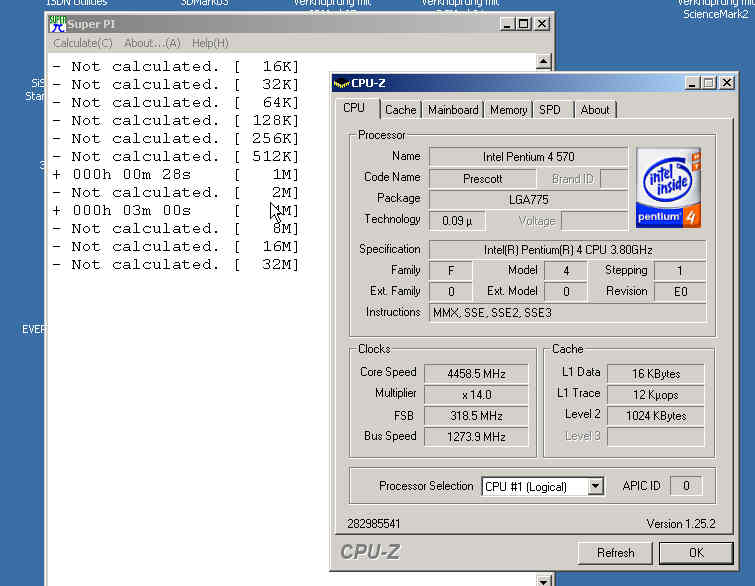Close the Super PI window
This screenshot has width=755, height=586.
coord(542,24)
